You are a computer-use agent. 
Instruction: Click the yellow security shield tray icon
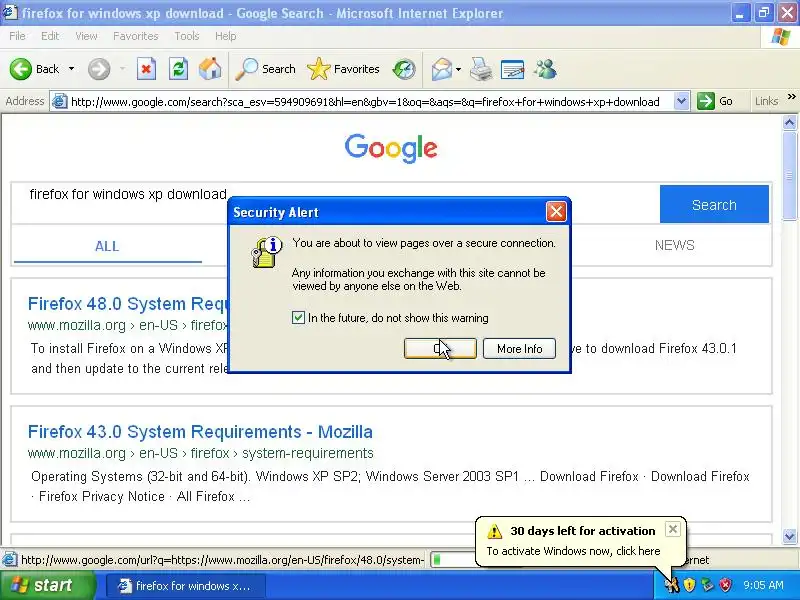[x=689, y=585]
